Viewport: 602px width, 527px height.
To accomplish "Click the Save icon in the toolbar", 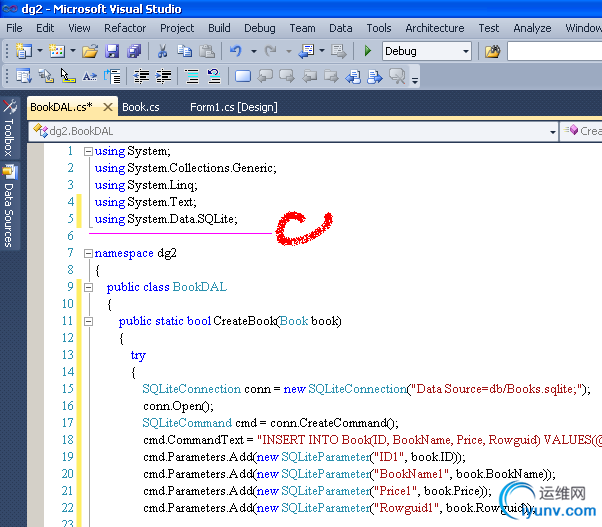I will point(112,51).
